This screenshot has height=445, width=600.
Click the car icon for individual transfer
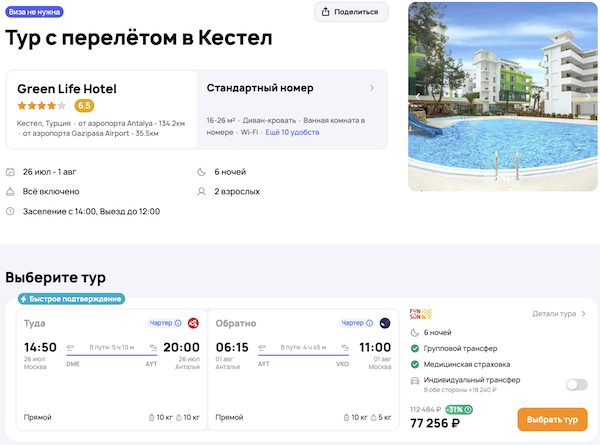coord(415,380)
